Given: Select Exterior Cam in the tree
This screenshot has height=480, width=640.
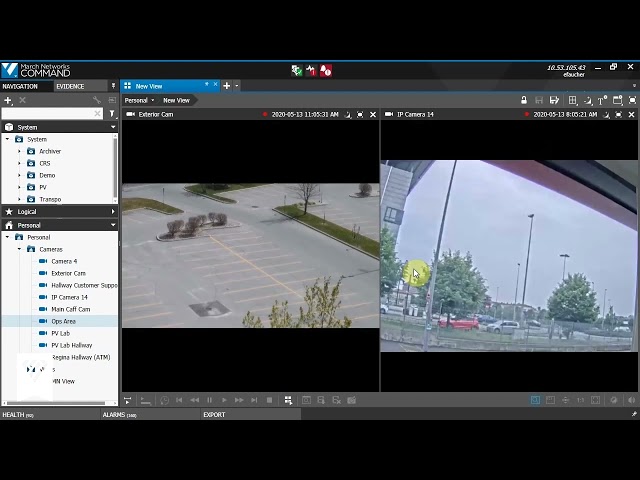Looking at the screenshot, I should (68, 273).
